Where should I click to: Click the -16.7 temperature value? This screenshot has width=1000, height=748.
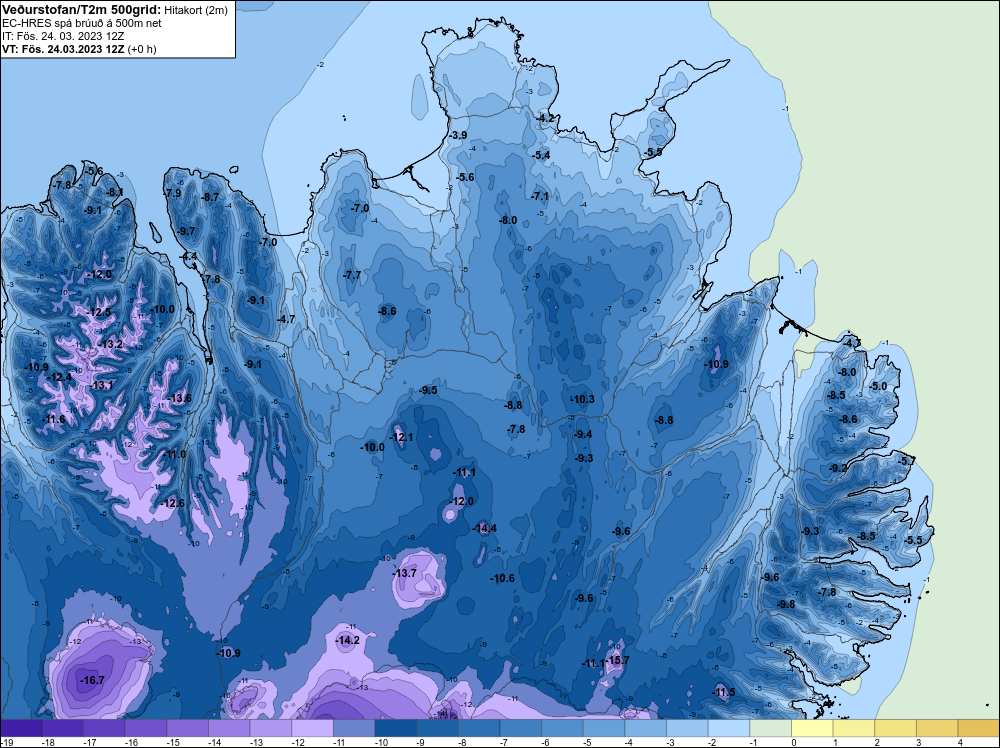[x=92, y=680]
